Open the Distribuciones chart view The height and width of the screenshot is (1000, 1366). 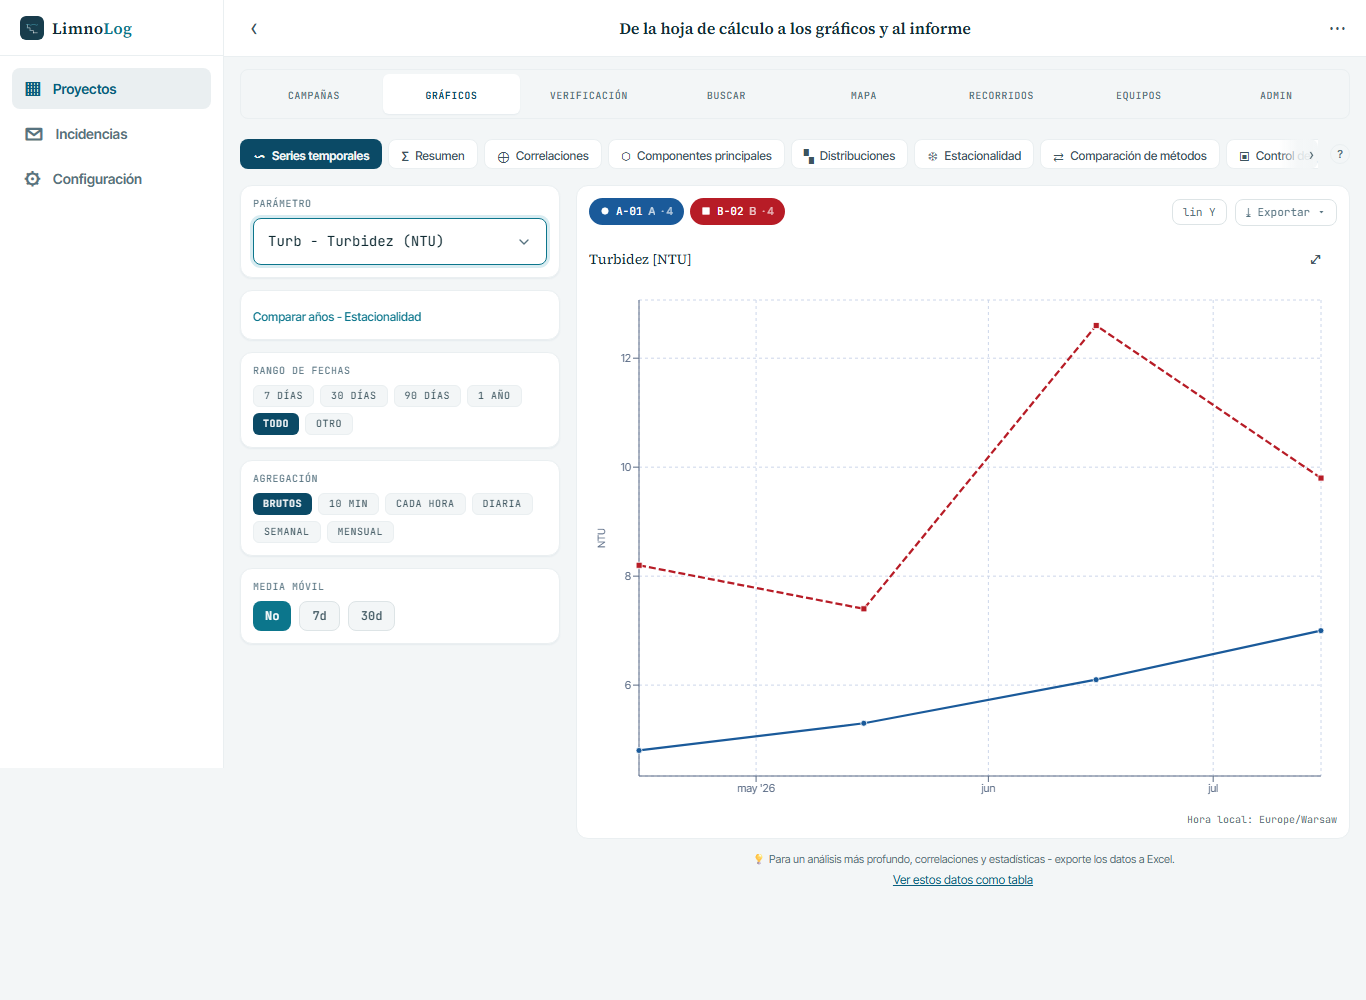click(849, 155)
